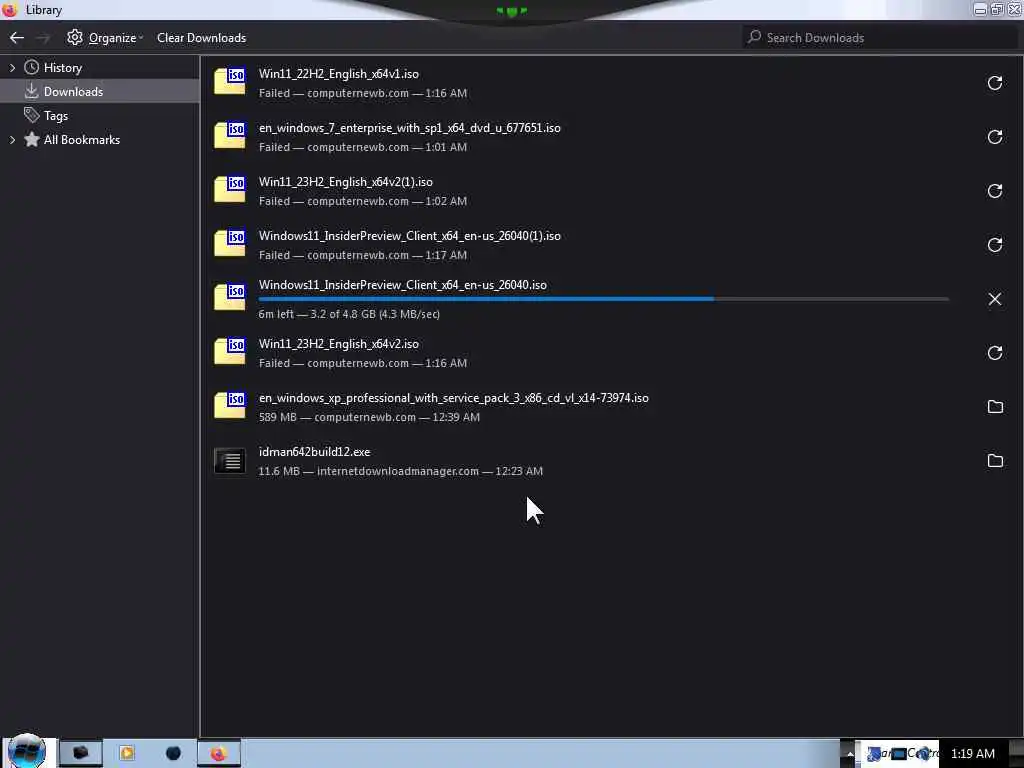Go back with the left arrow button

click(17, 38)
